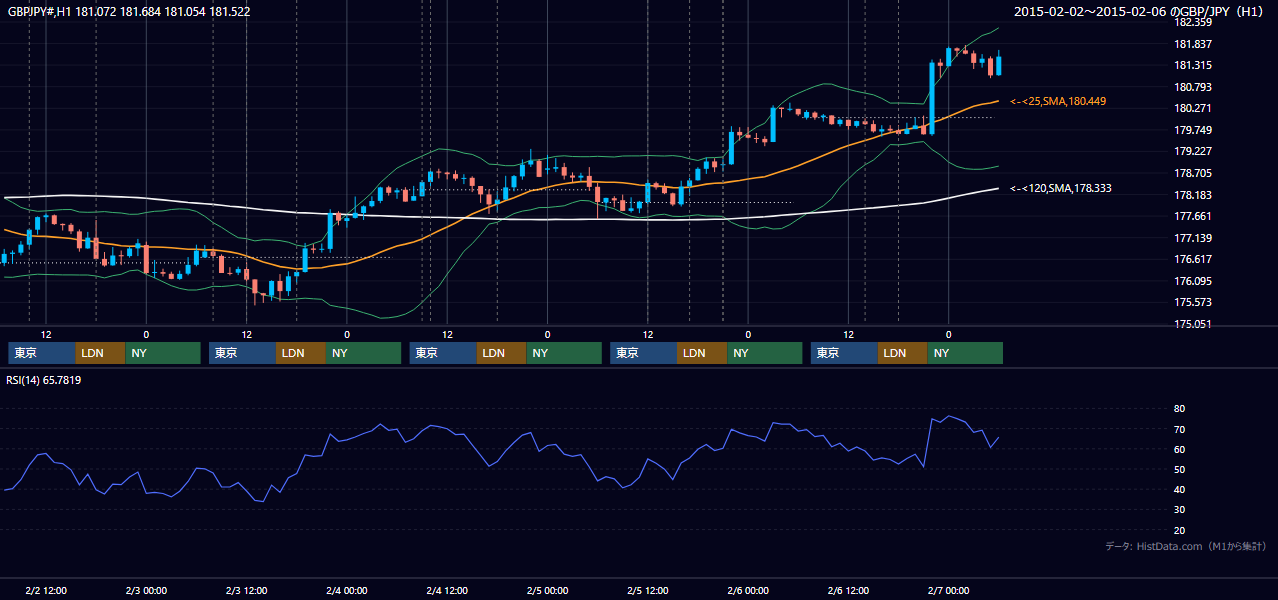Select the 2/4 LDN session block

(x=501, y=353)
